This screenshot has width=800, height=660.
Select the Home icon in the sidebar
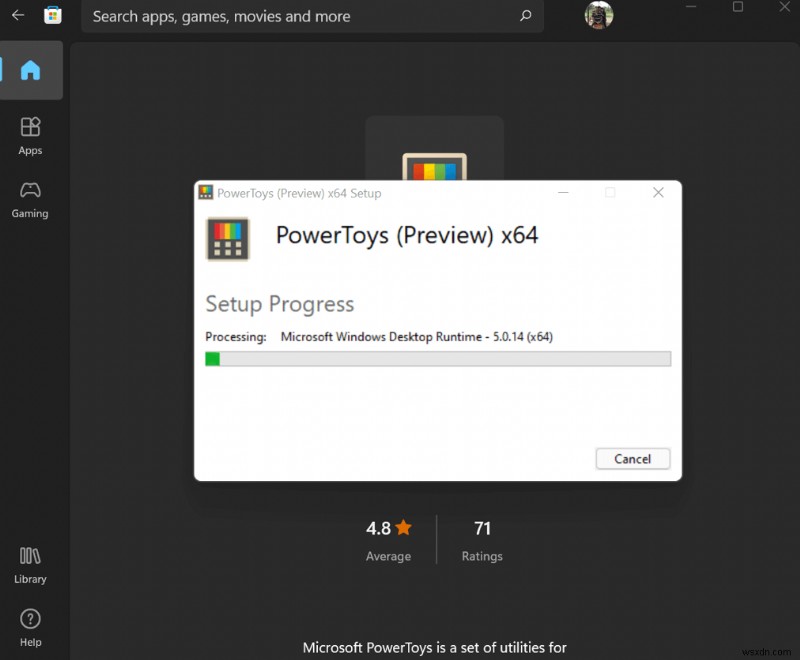[30, 70]
